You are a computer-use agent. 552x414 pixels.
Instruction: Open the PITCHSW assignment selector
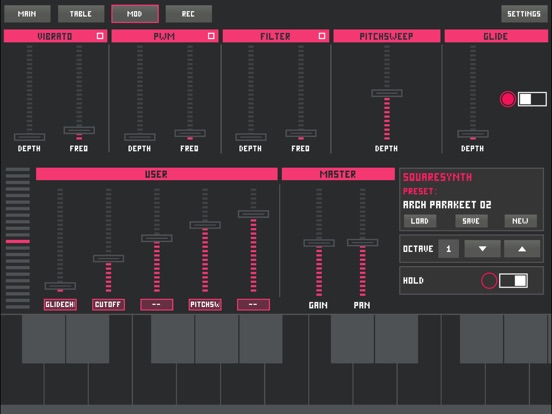point(205,305)
